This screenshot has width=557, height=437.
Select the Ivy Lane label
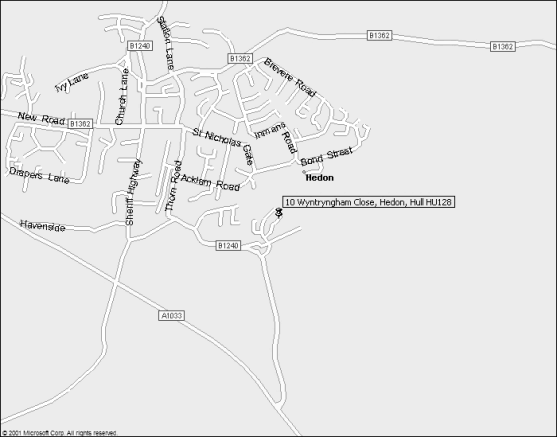coord(72,82)
